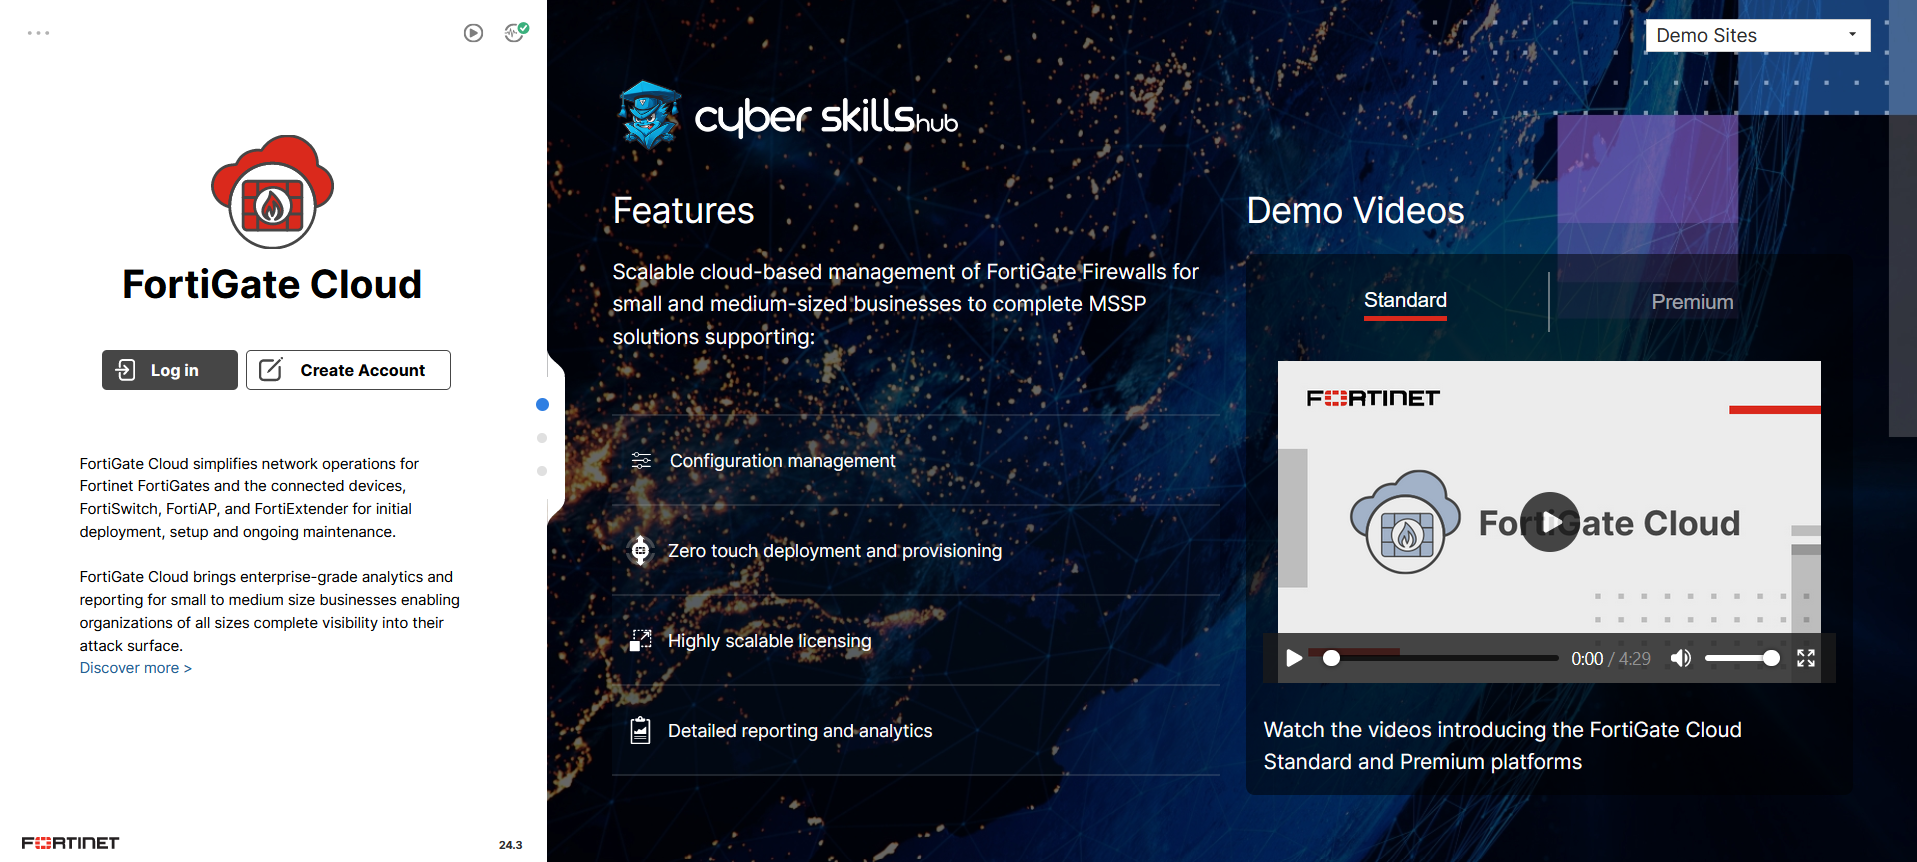This screenshot has height=862, width=1917.
Task: Click the Detailed reporting clipboard icon
Action: coord(640,731)
